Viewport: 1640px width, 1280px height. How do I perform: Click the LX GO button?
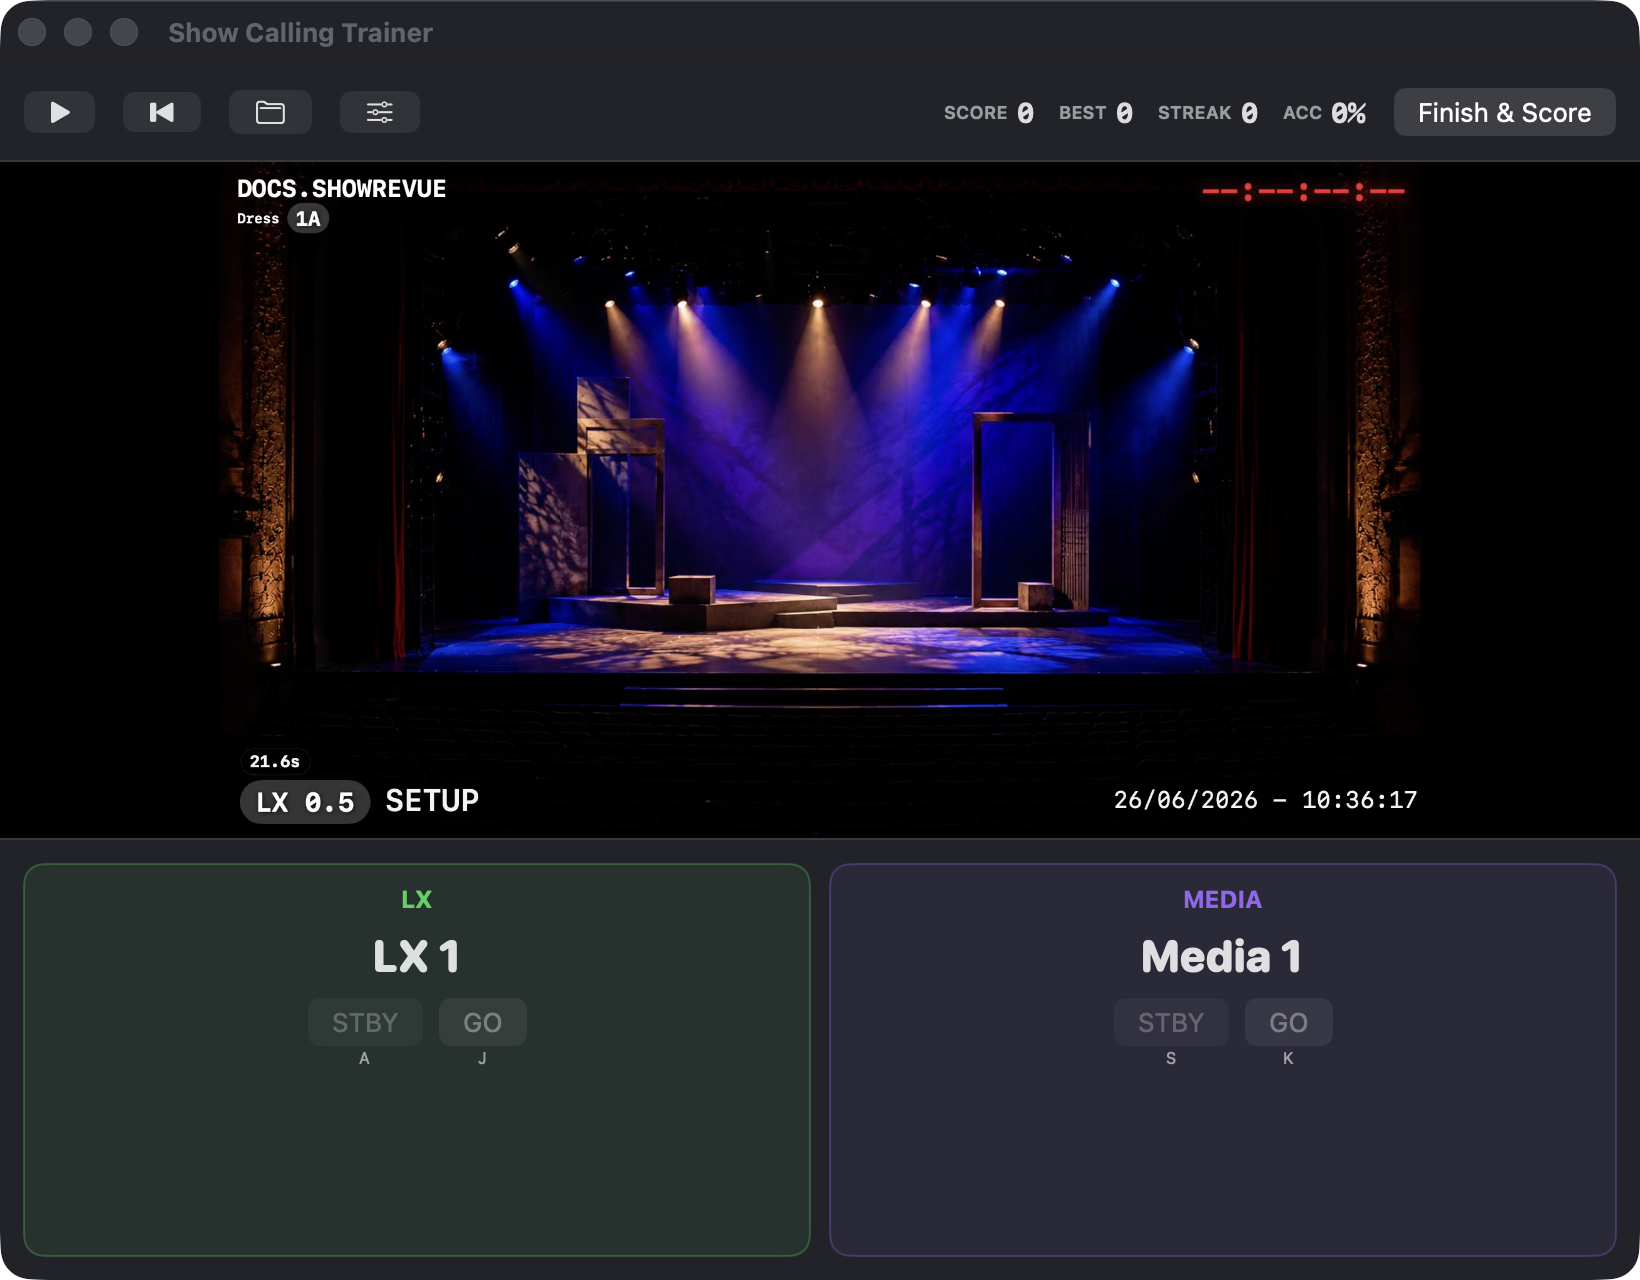[482, 1022]
